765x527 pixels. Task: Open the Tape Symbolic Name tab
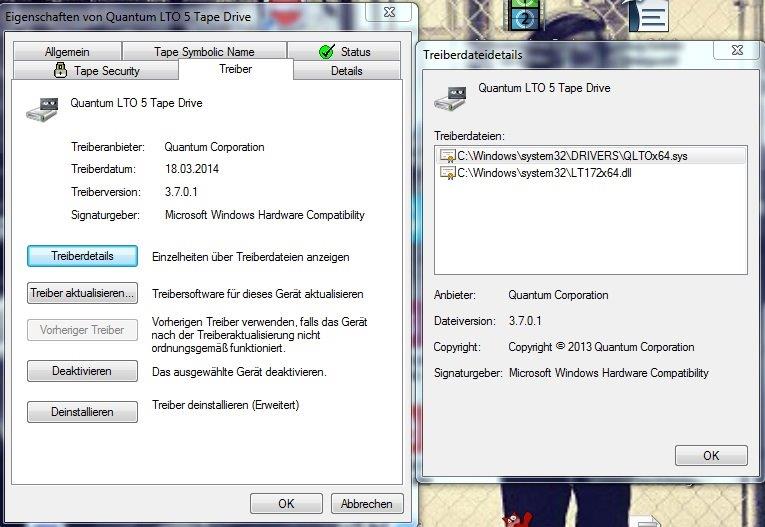tap(204, 51)
